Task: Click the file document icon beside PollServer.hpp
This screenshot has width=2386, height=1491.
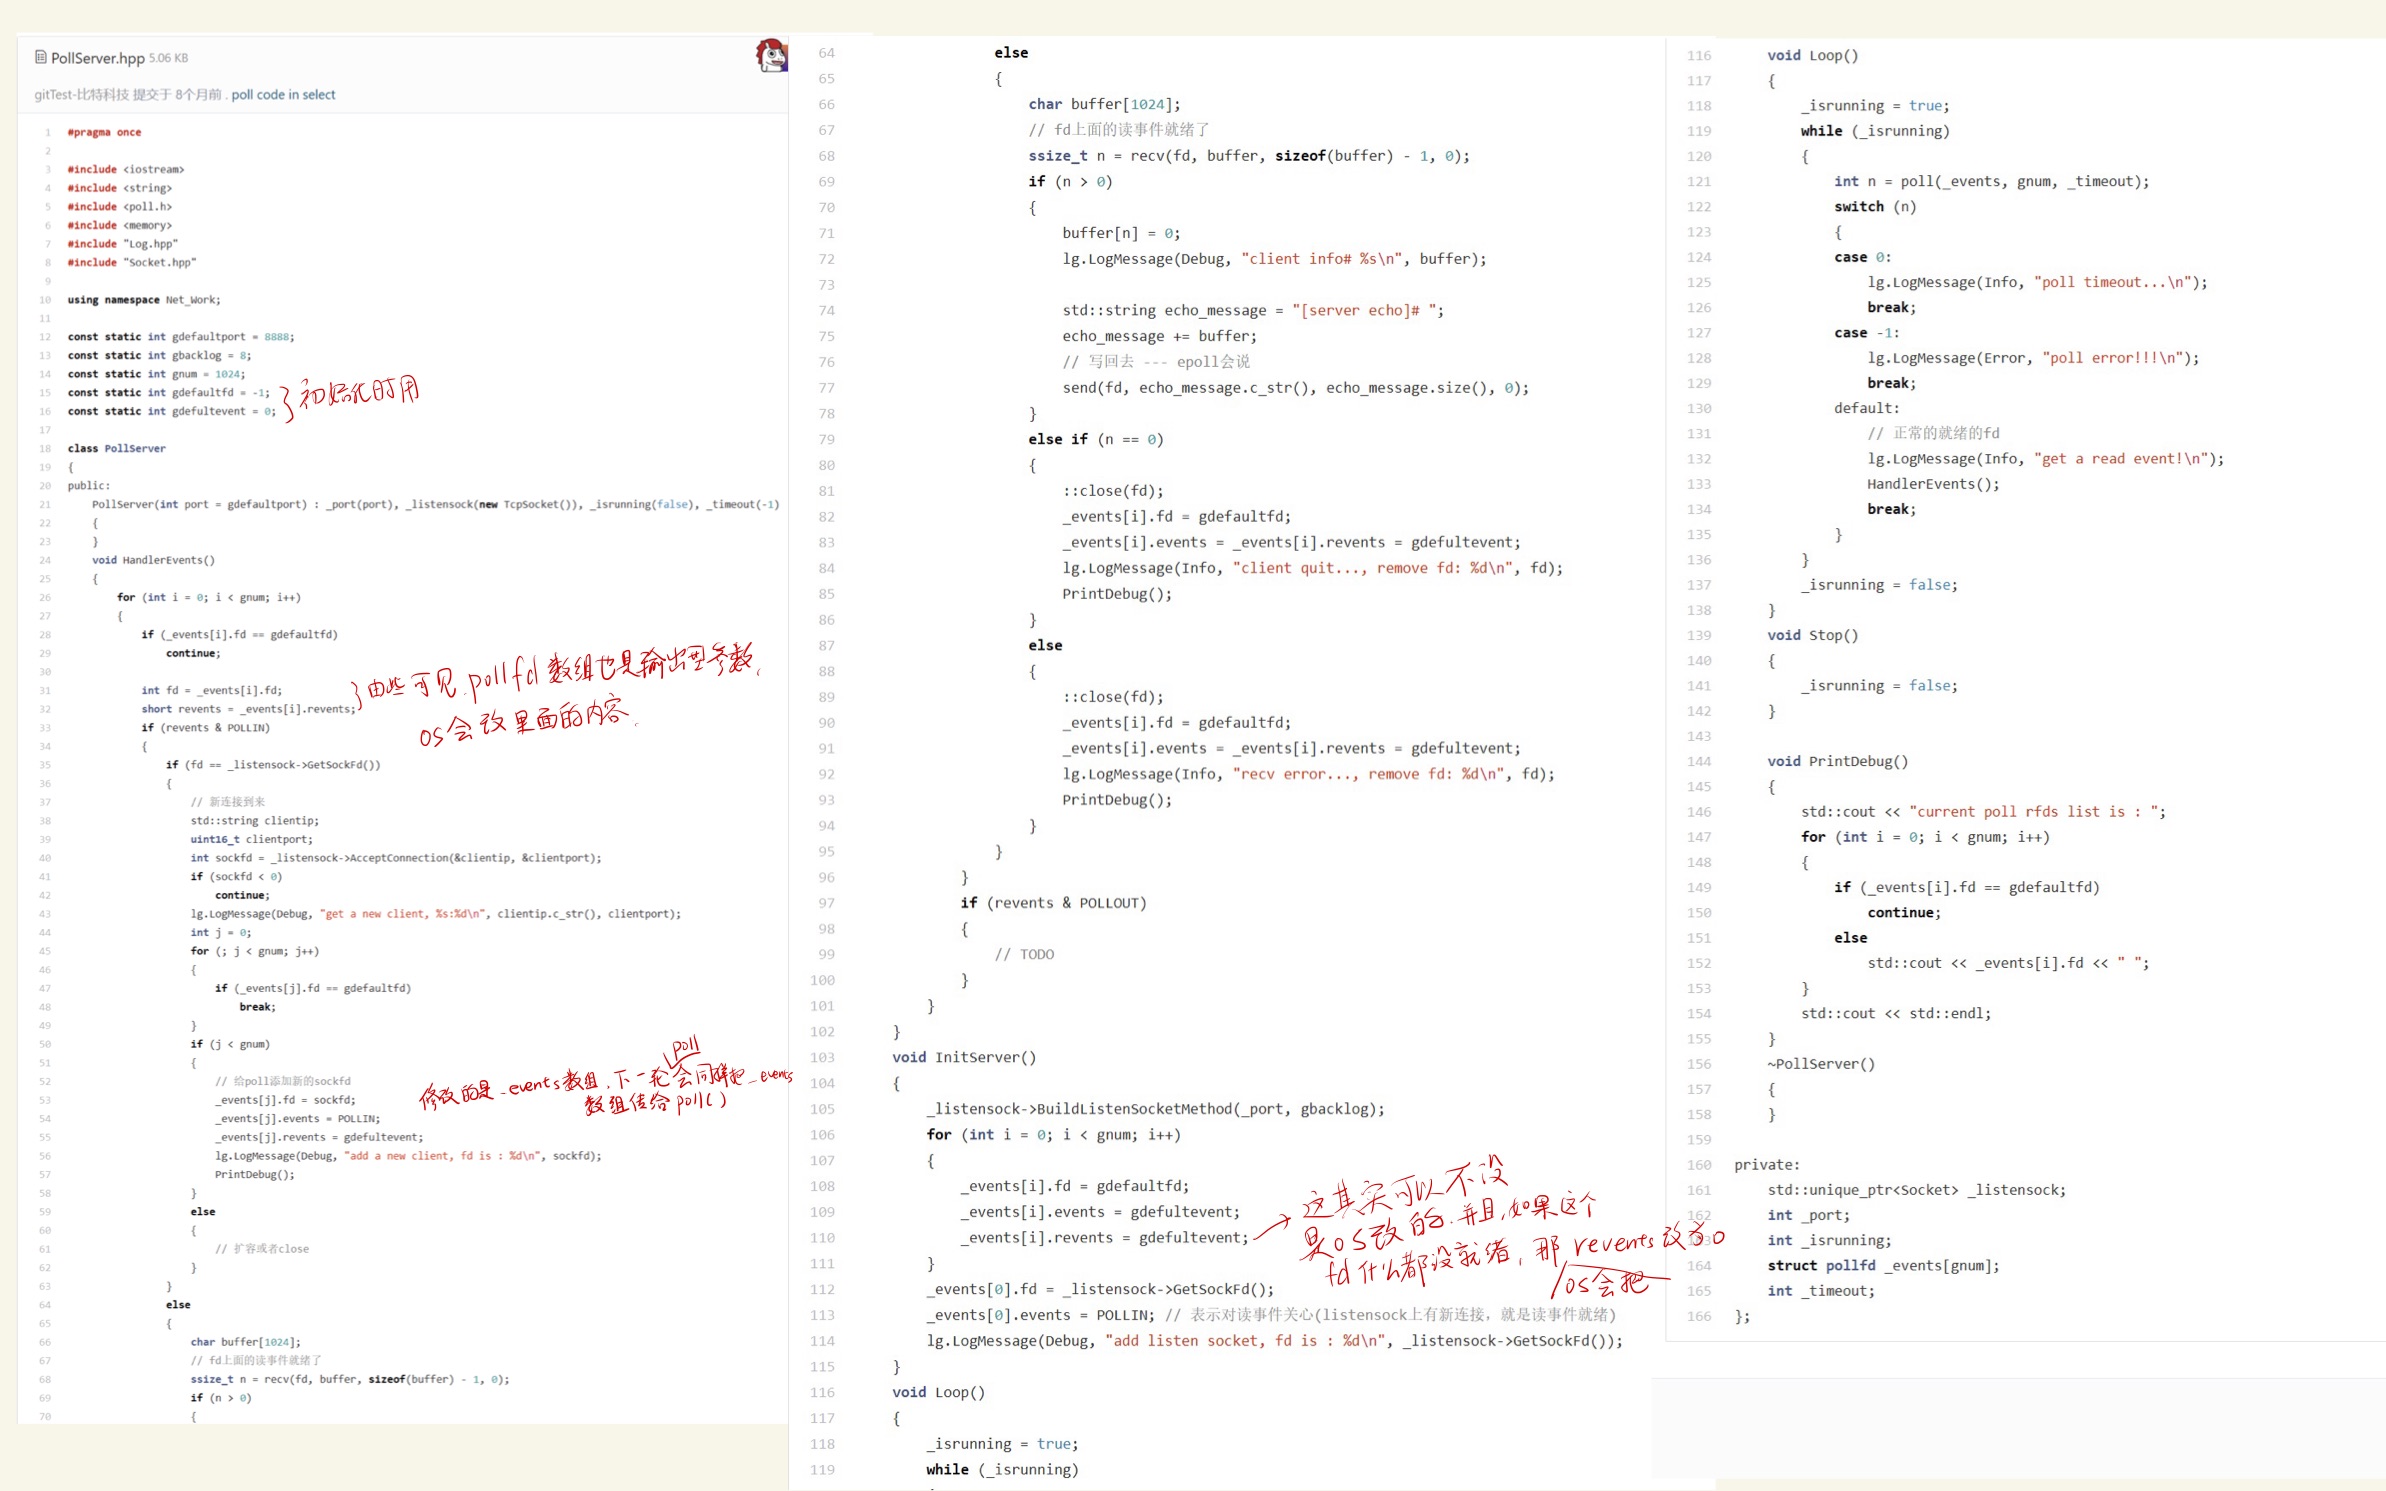Action: pyautogui.click(x=41, y=57)
